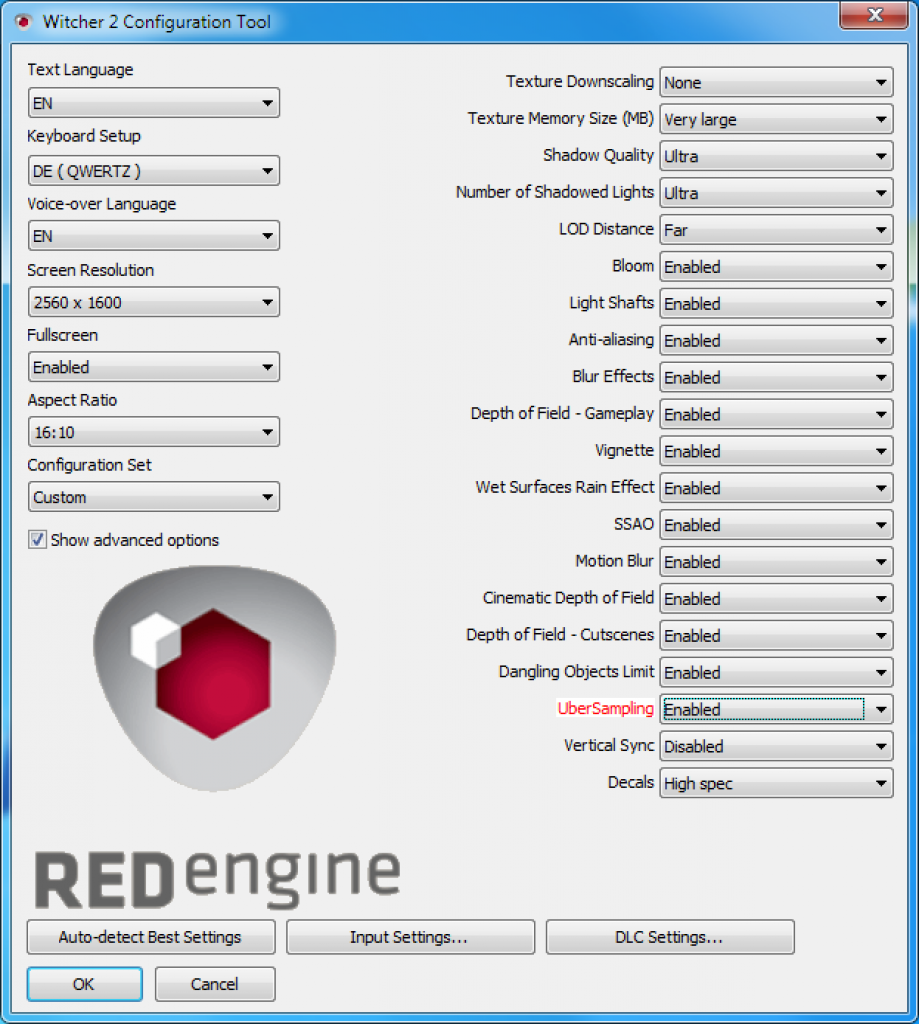Confirm settings with OK button
919x1024 pixels.
tap(84, 984)
